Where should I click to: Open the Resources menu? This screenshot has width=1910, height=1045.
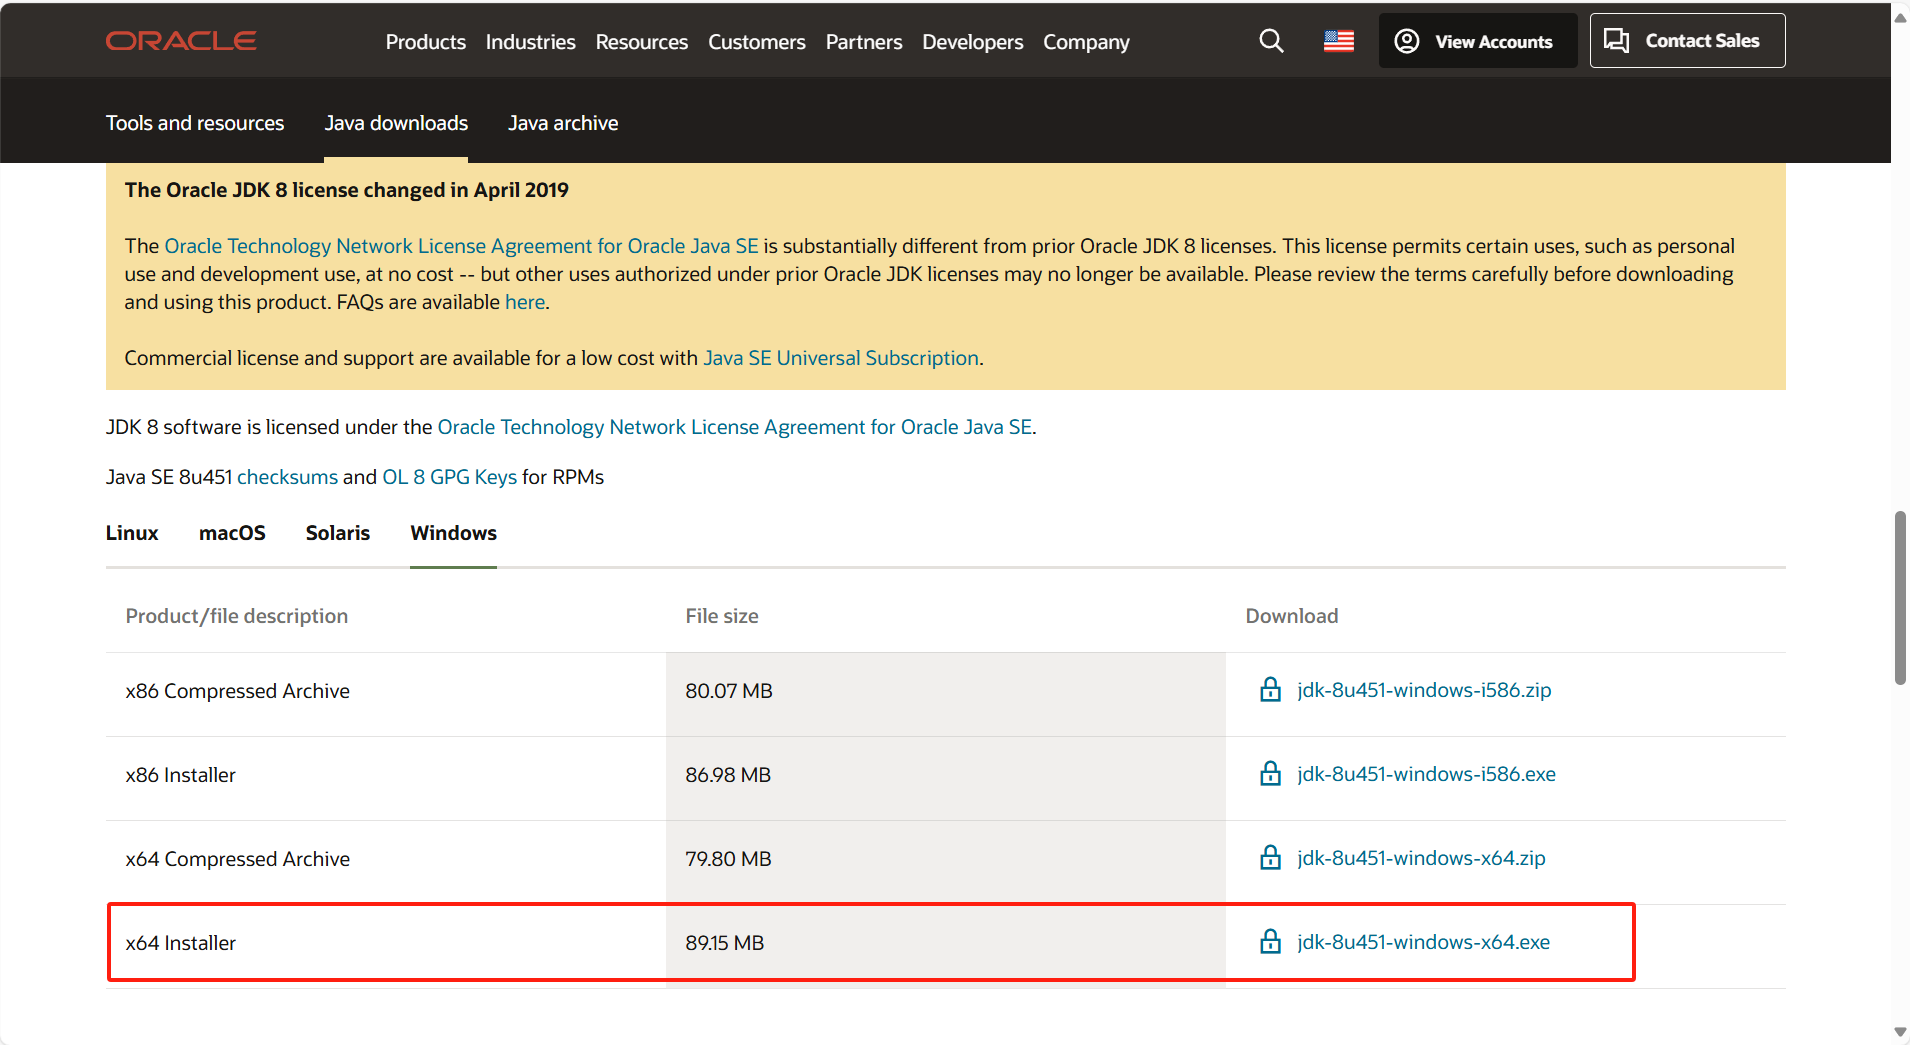point(641,42)
